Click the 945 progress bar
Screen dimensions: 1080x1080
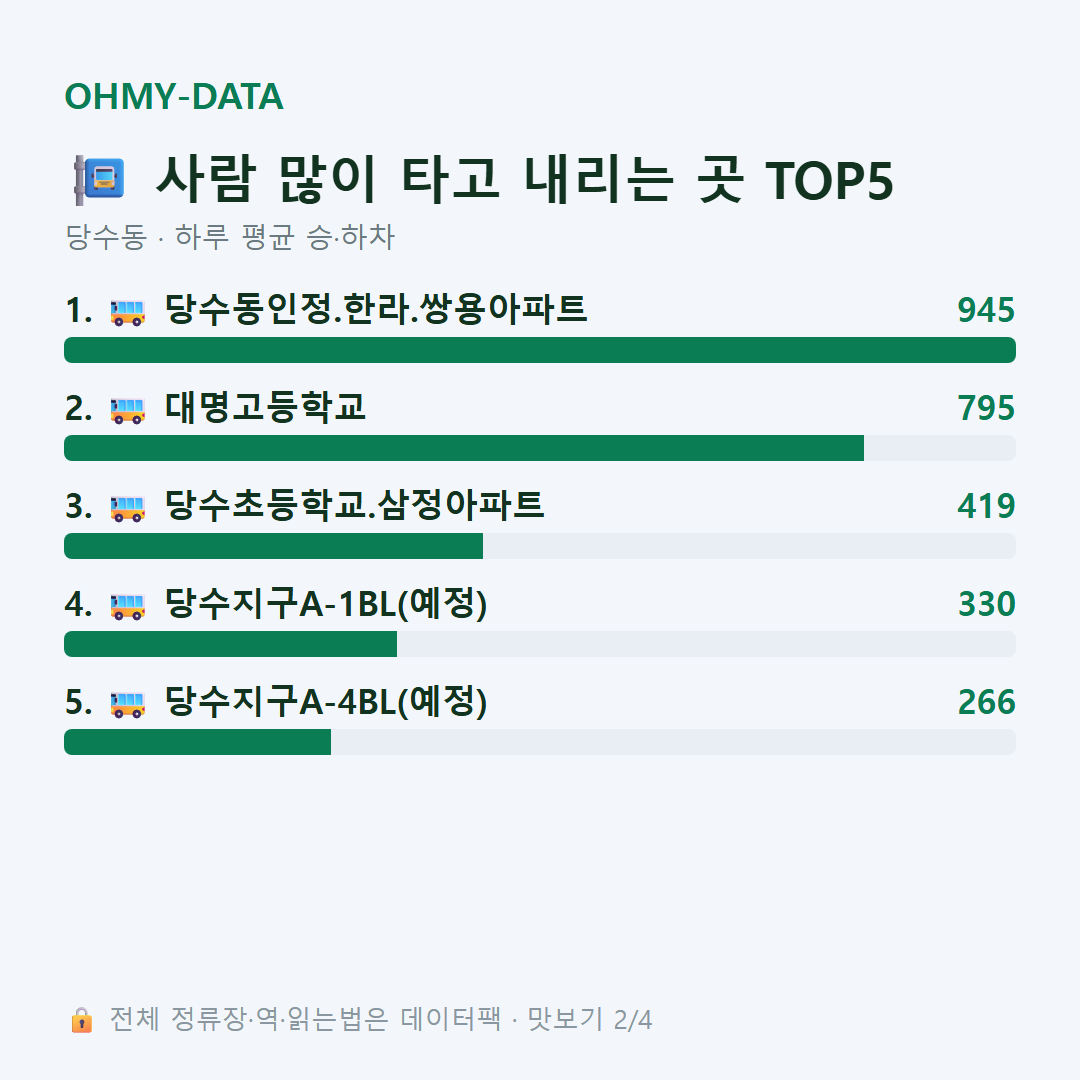(540, 350)
